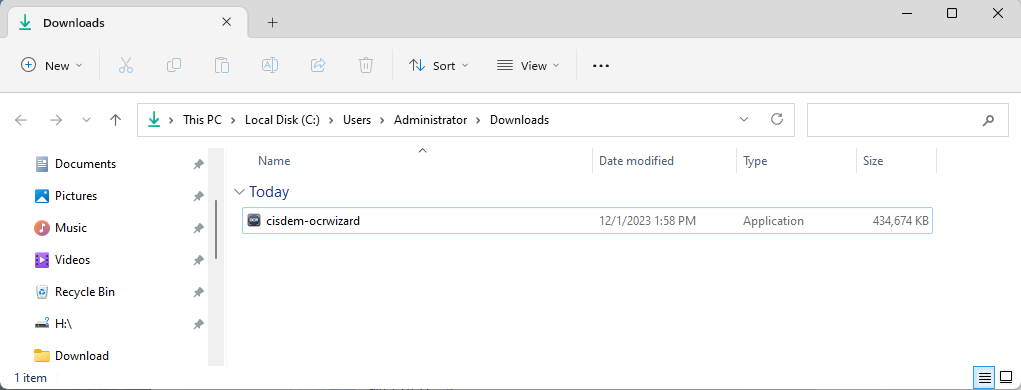Refresh the Downloads folder view

[776, 120]
